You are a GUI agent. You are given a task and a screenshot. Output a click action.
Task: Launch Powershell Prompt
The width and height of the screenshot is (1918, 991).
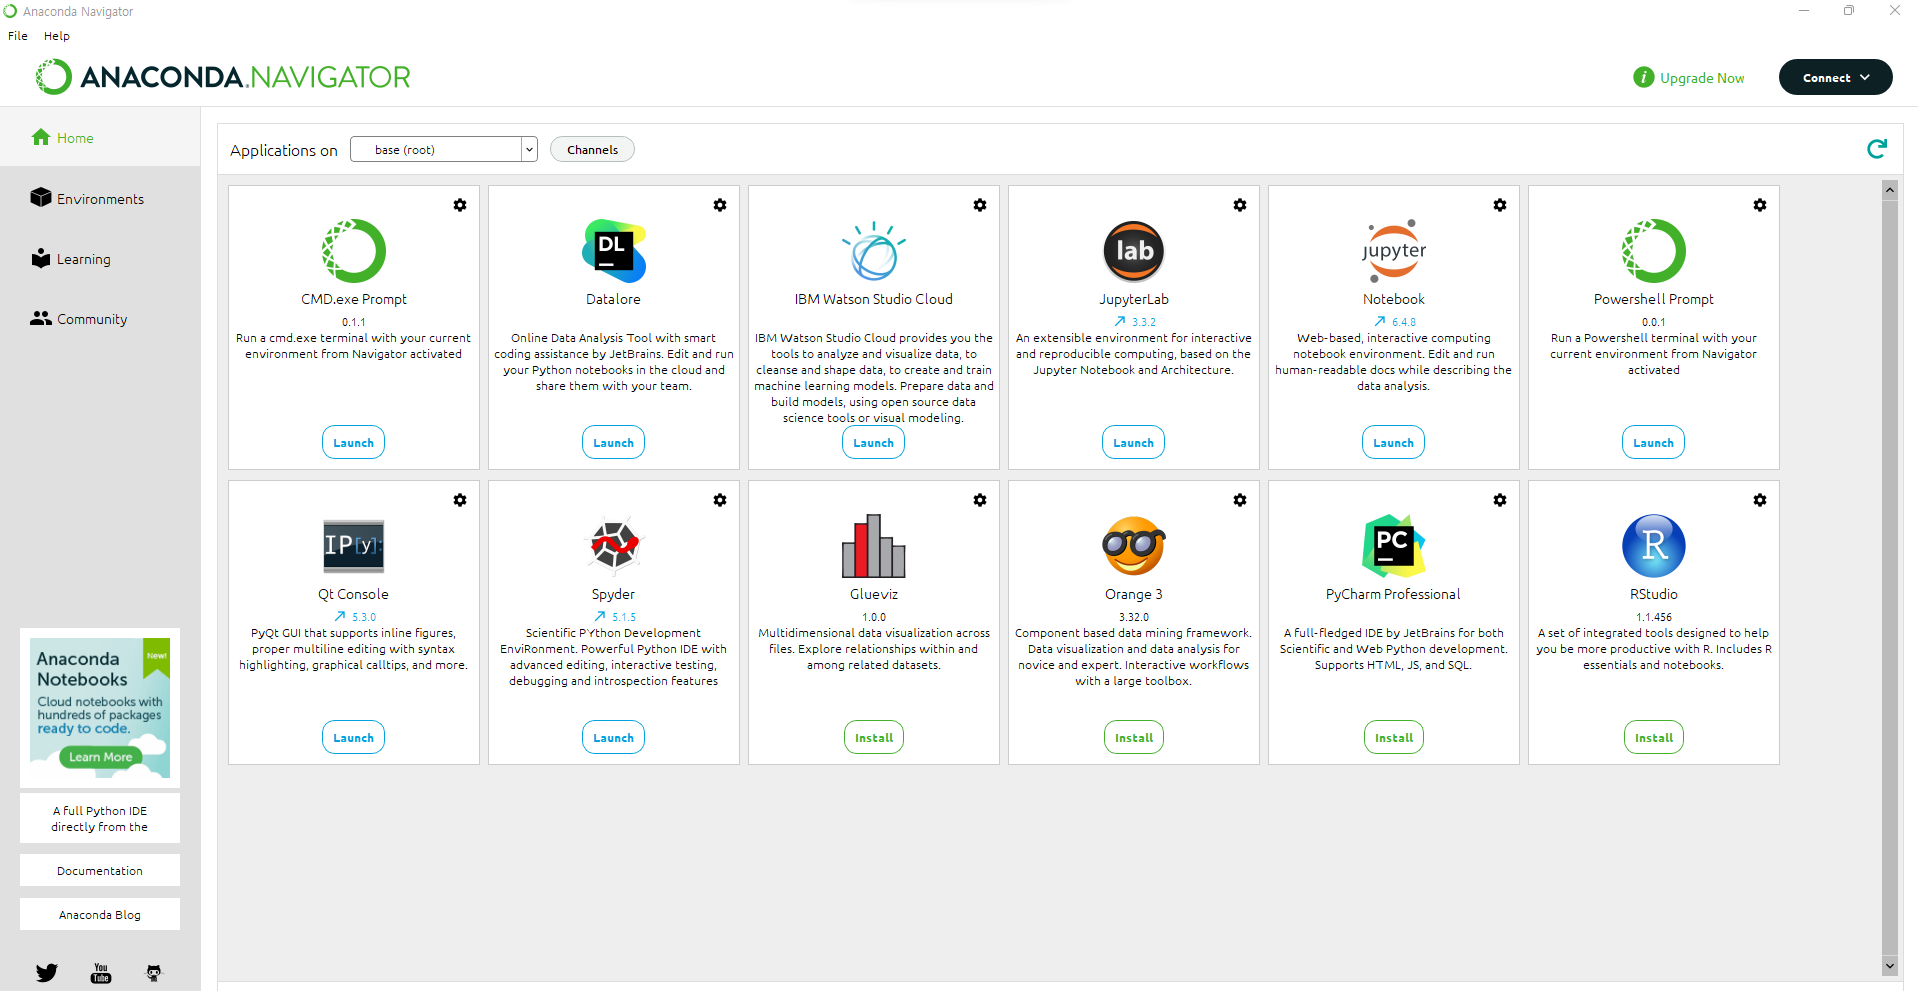tap(1654, 442)
